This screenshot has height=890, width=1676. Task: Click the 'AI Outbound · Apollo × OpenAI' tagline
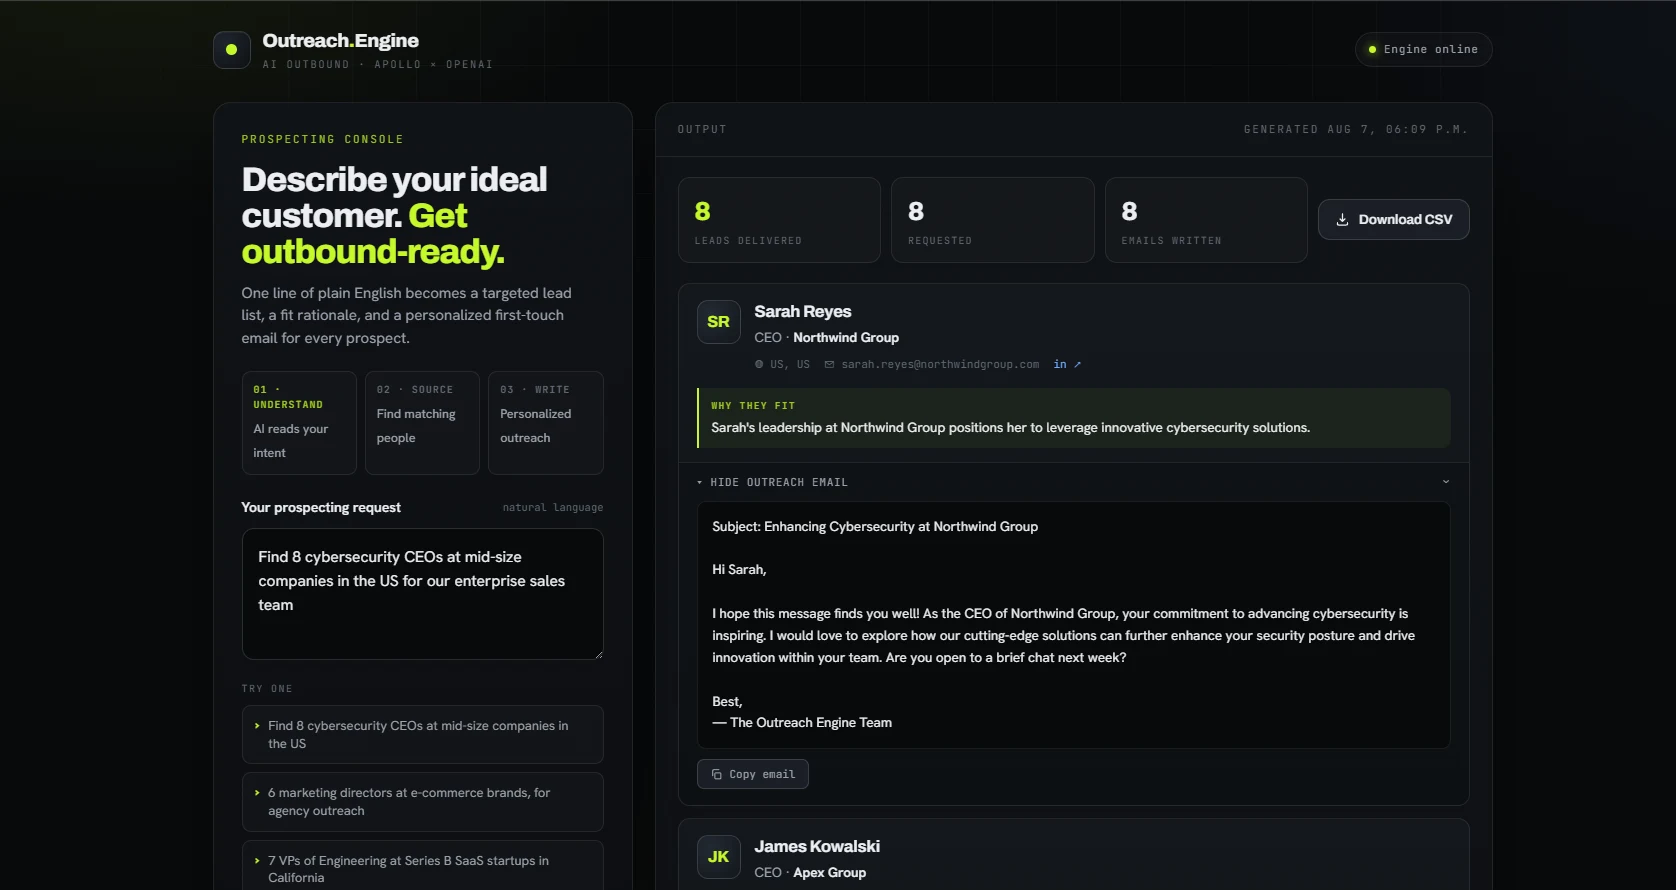(x=378, y=65)
